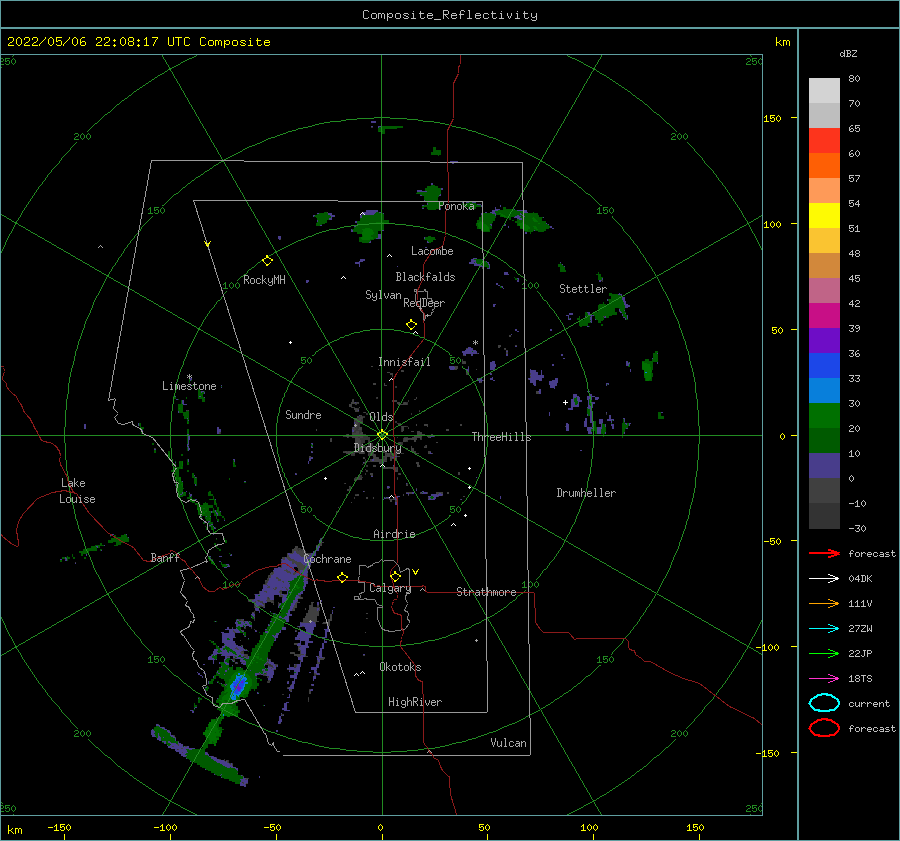This screenshot has width=900, height=841.
Task: Click the Sundre label
Action: 303,415
